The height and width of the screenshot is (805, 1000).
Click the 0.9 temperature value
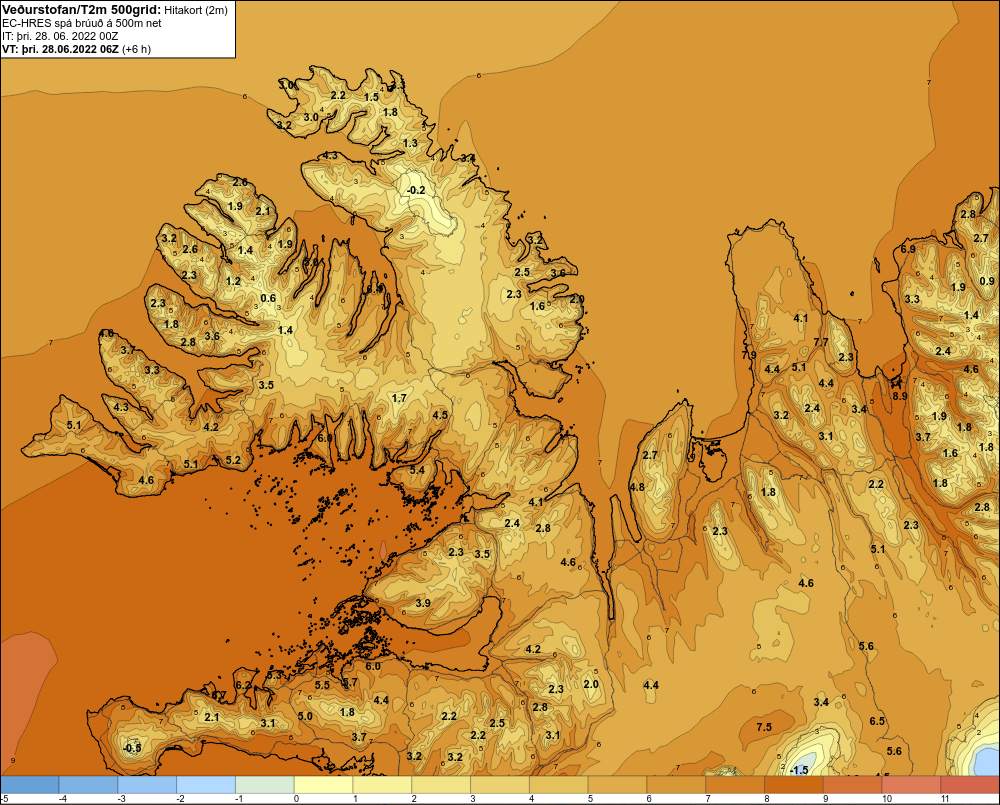[987, 281]
